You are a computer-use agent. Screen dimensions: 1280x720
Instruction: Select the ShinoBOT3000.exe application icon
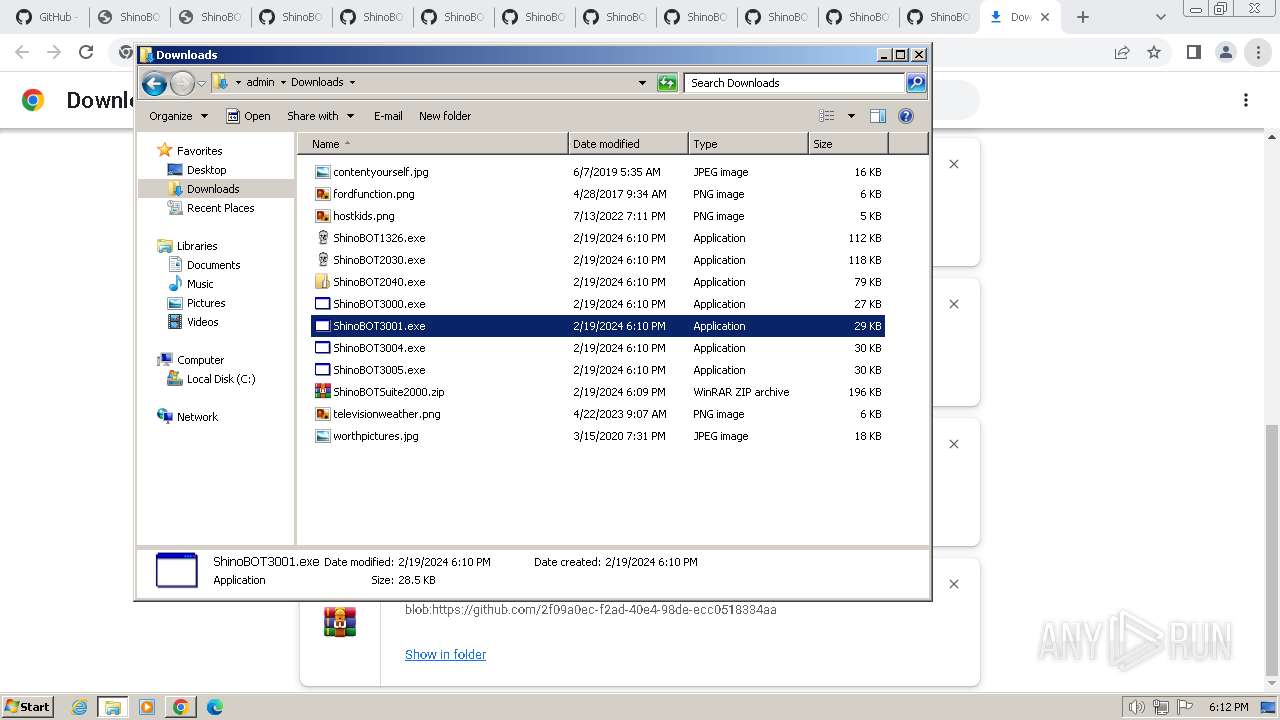click(x=322, y=304)
